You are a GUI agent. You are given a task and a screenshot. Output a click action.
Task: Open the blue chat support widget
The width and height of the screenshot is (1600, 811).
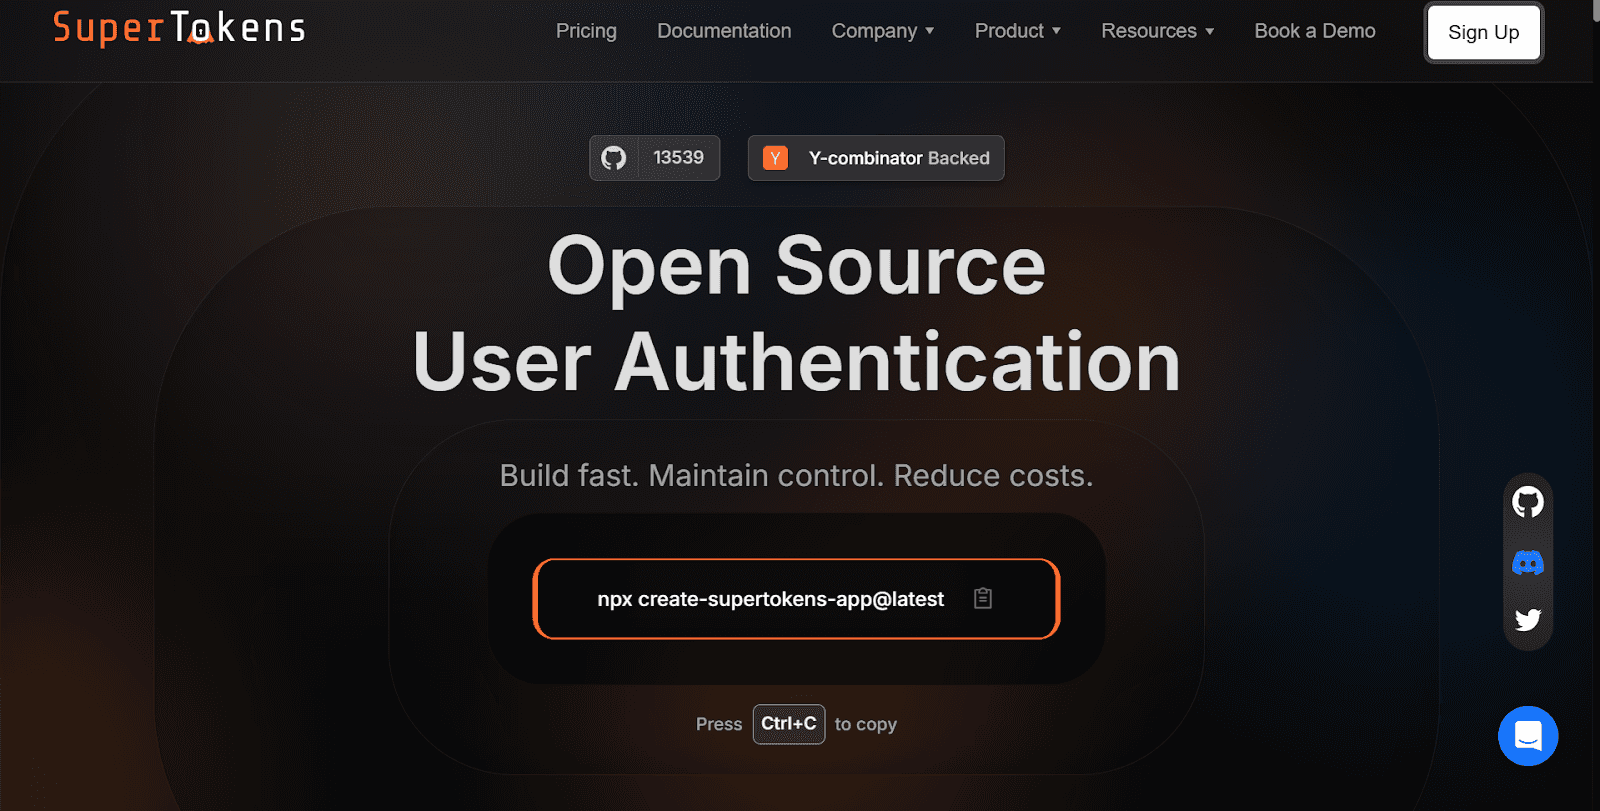point(1527,736)
